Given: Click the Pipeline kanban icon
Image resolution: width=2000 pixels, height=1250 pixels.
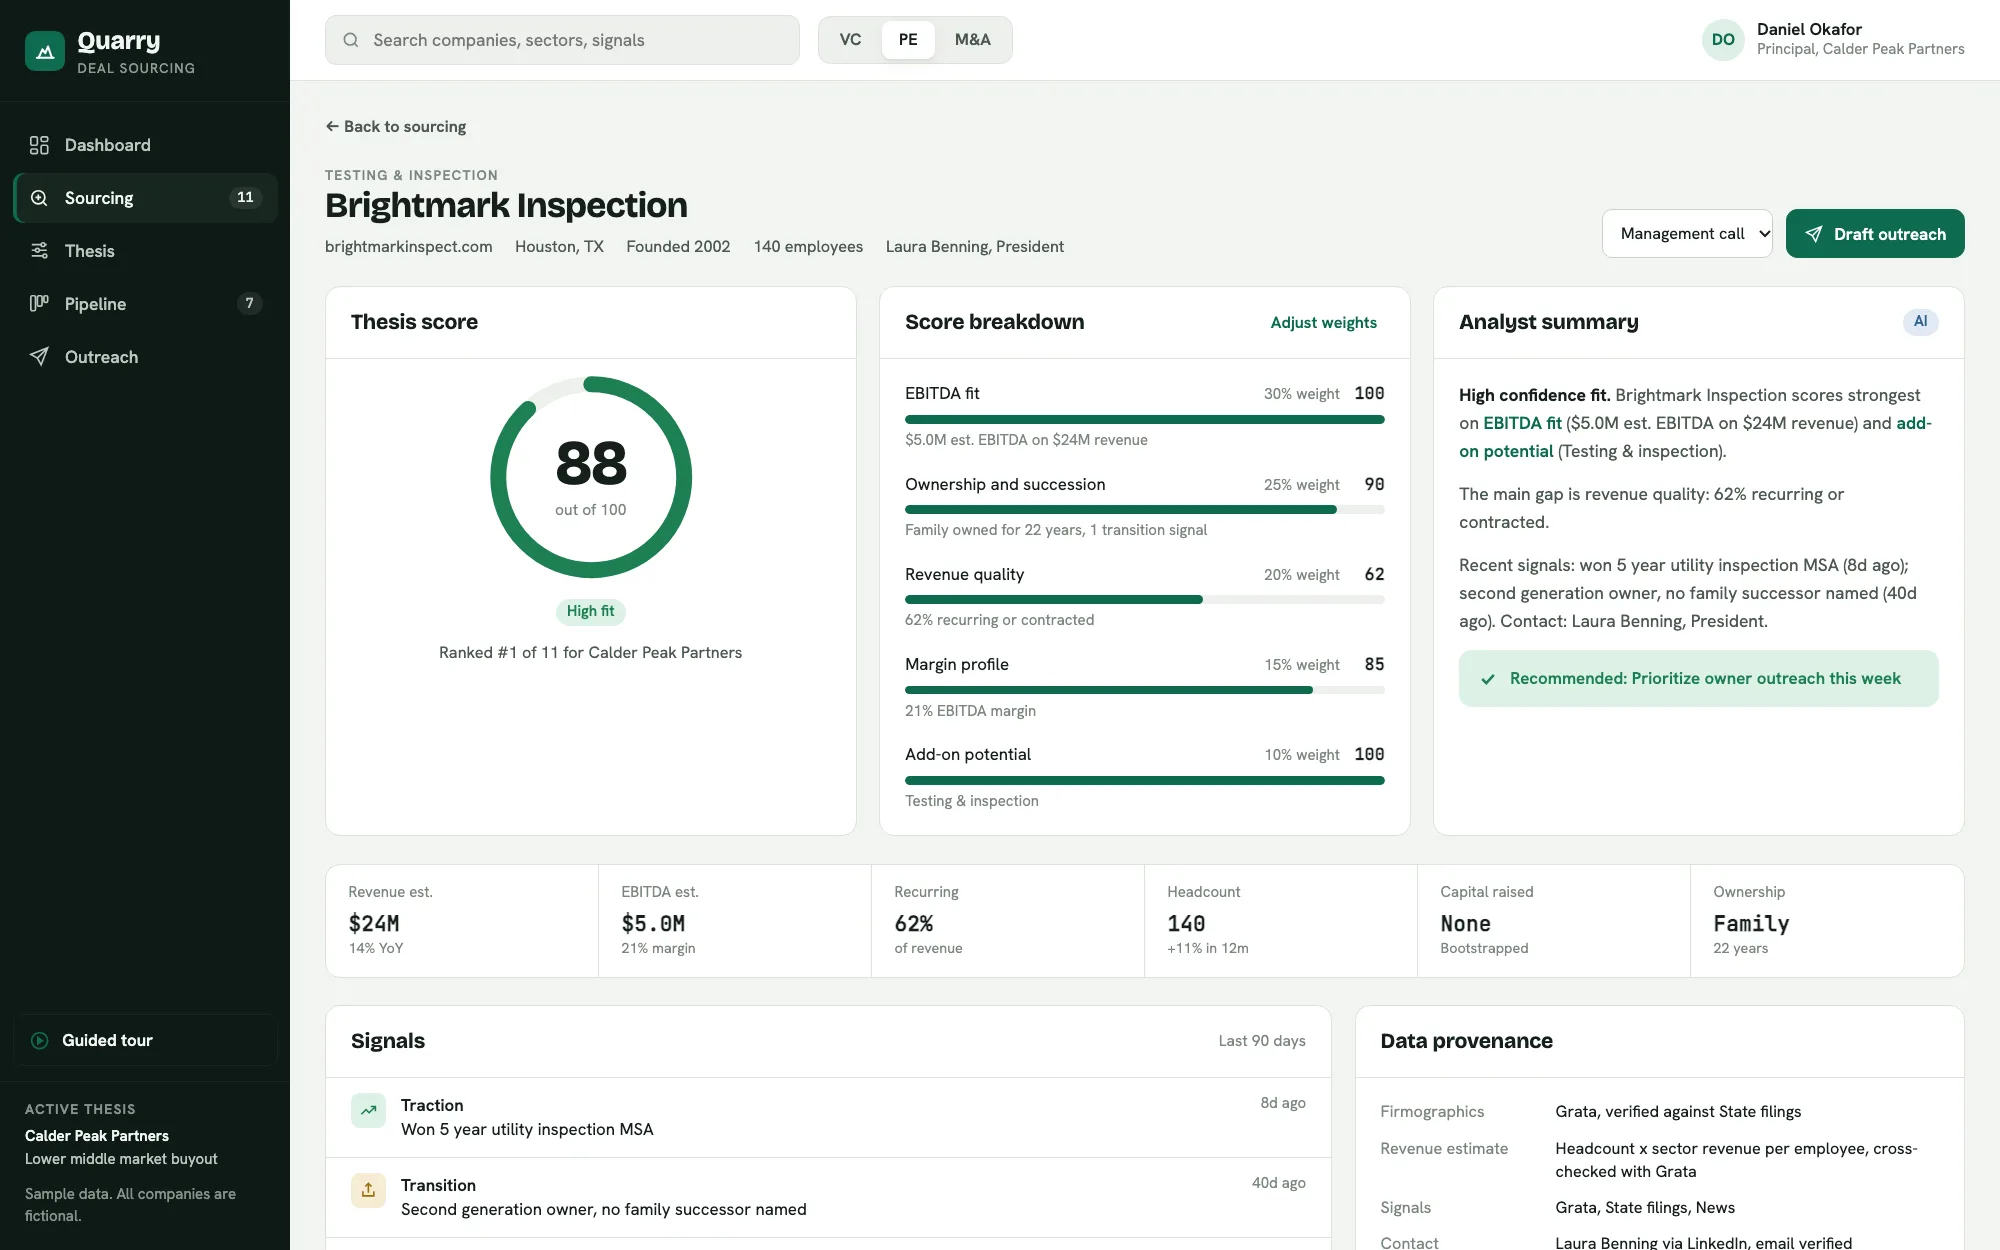Looking at the screenshot, I should (39, 303).
